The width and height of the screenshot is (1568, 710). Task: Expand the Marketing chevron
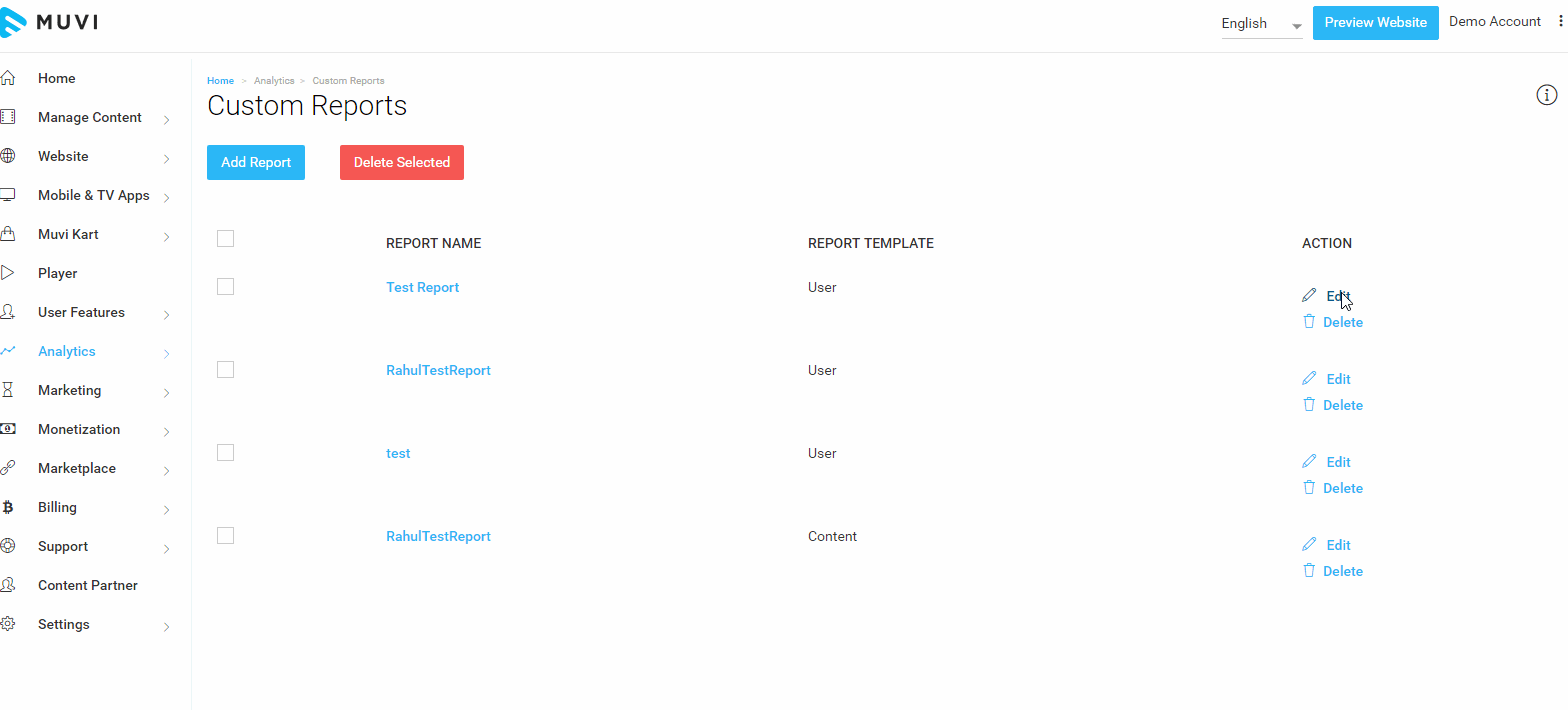(166, 393)
